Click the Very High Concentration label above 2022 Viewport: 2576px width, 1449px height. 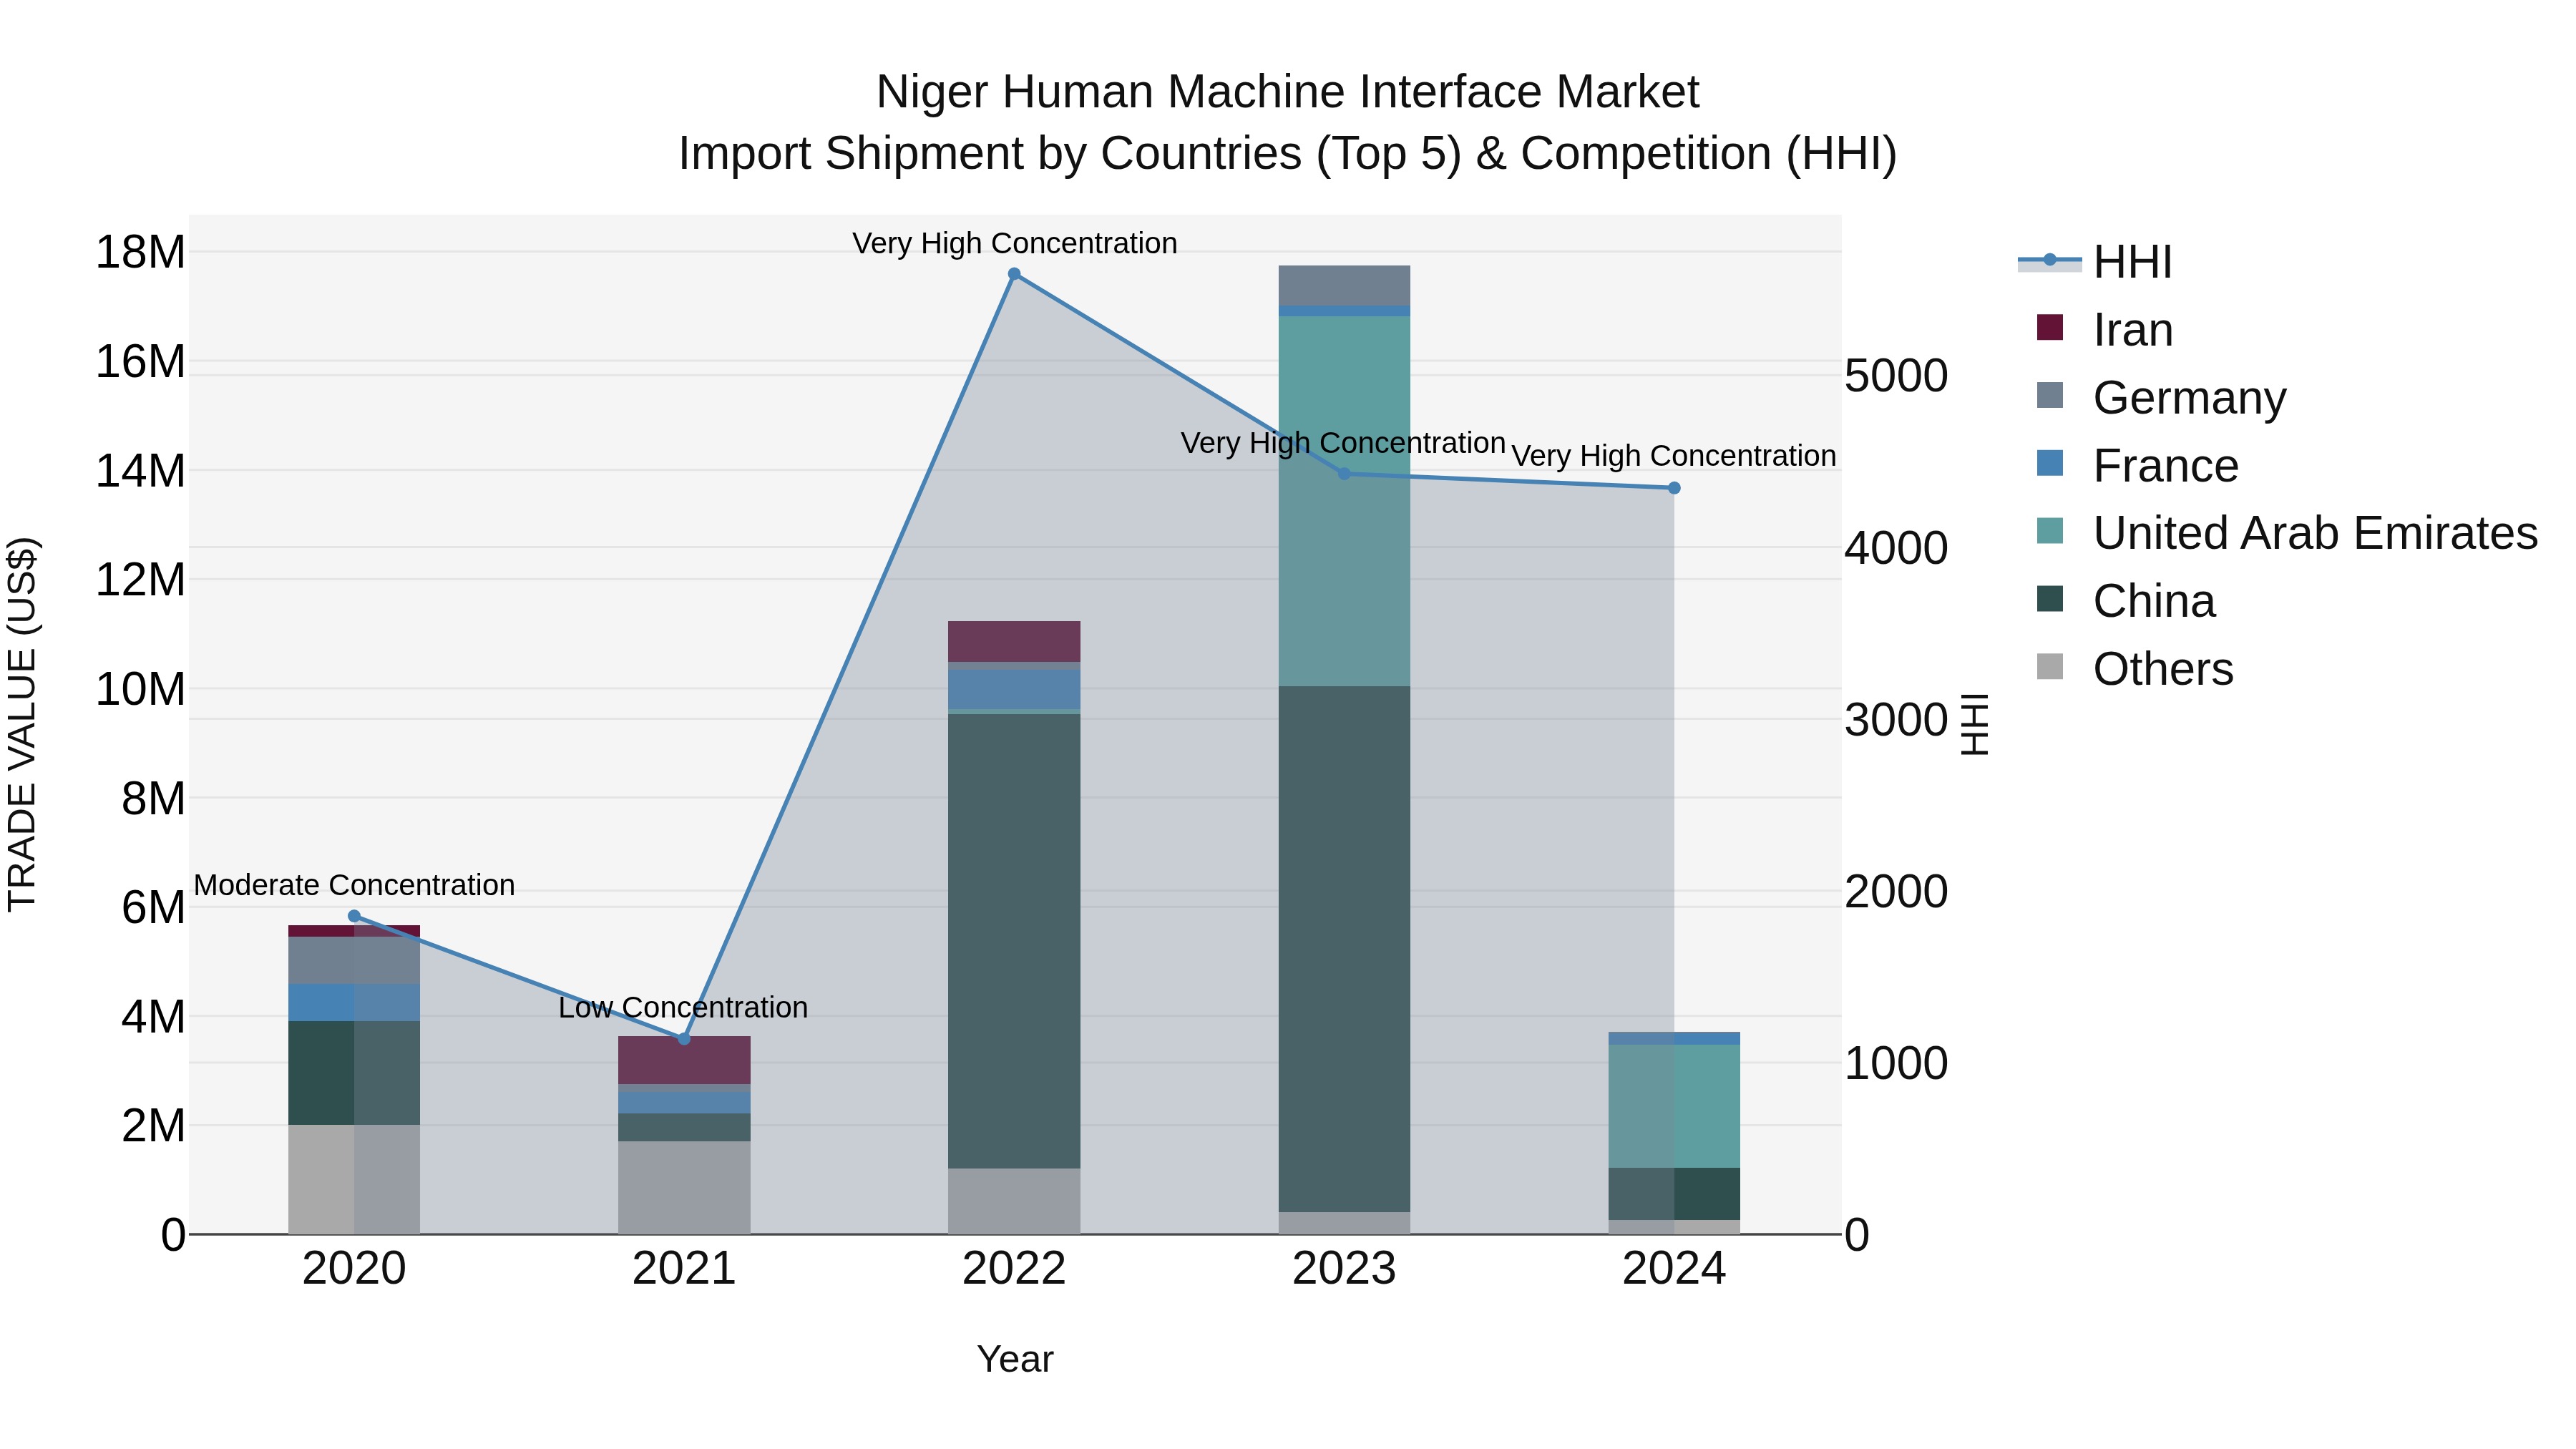tap(1014, 243)
